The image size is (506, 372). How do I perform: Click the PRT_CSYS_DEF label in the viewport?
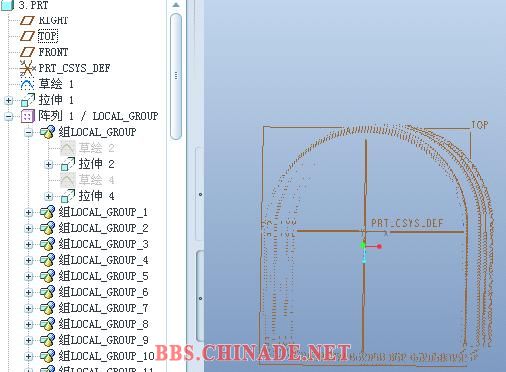pos(407,223)
